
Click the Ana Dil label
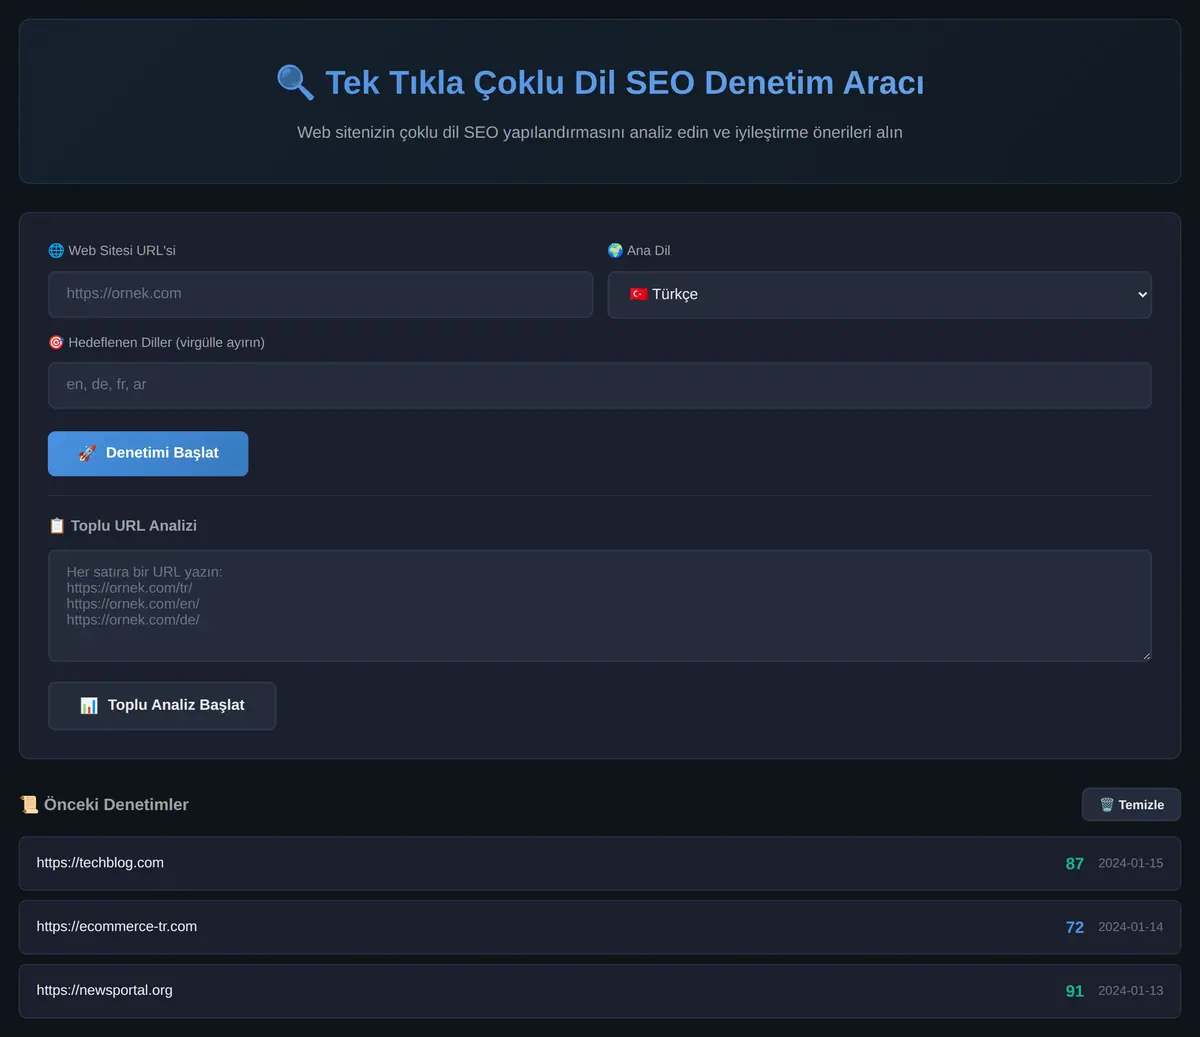click(x=649, y=250)
